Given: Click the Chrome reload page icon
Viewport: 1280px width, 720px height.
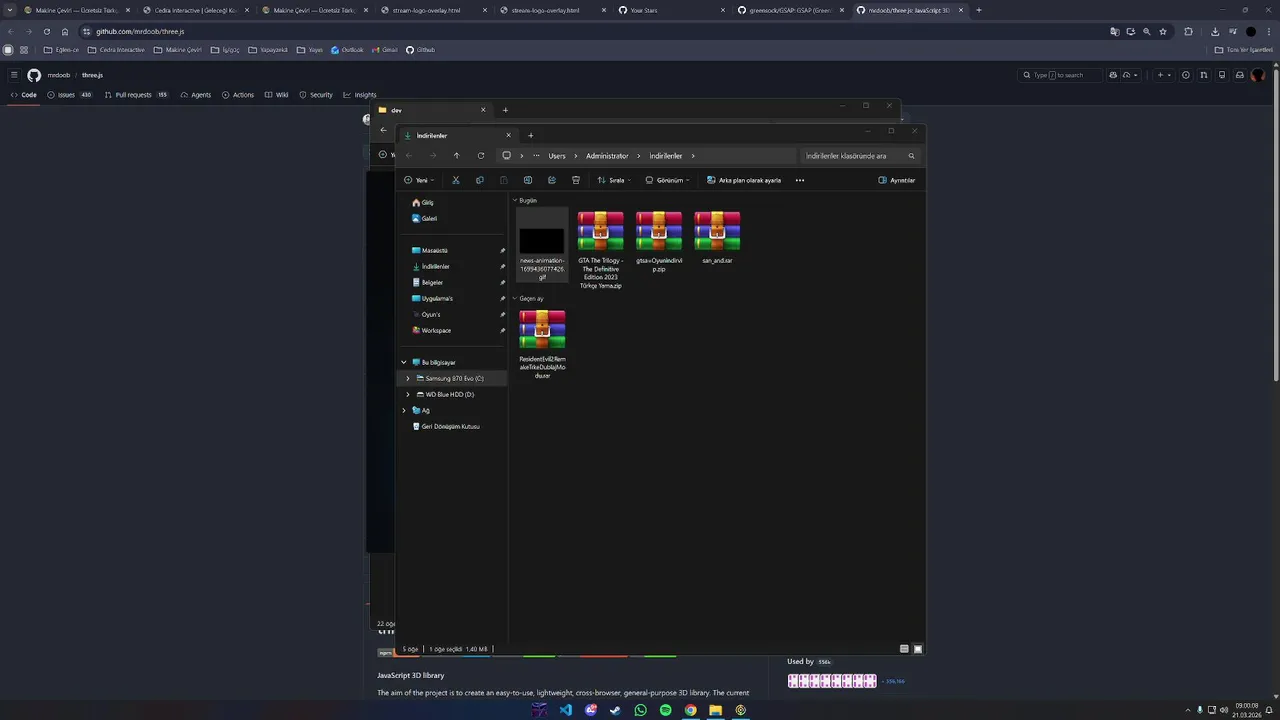Looking at the screenshot, I should coord(46,31).
